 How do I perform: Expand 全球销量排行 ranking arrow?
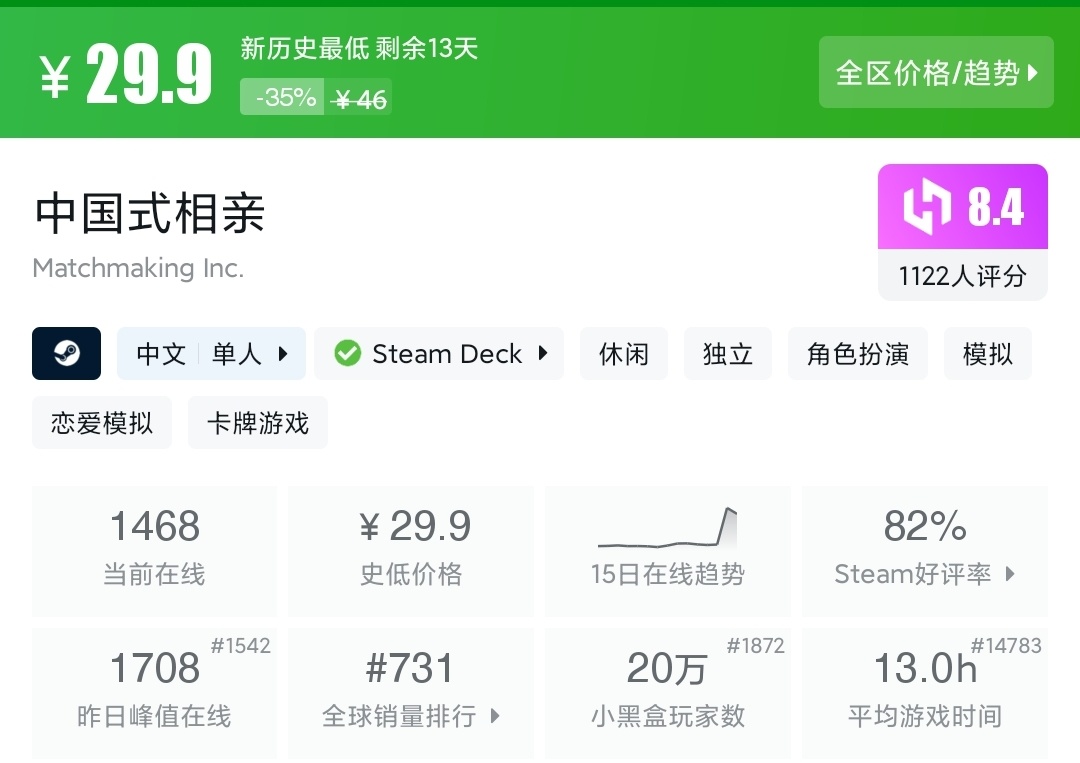[495, 716]
